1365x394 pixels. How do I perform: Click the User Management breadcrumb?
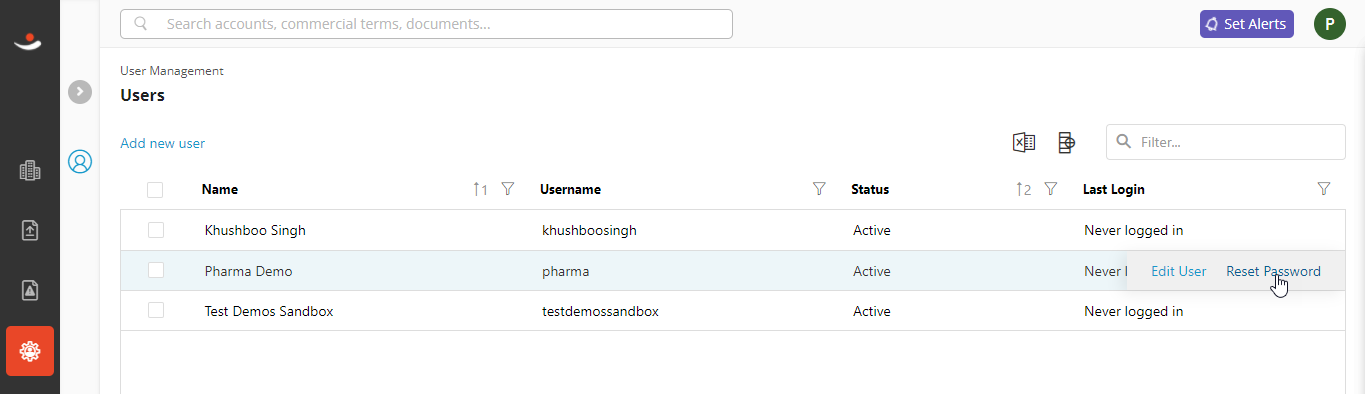[x=172, y=71]
